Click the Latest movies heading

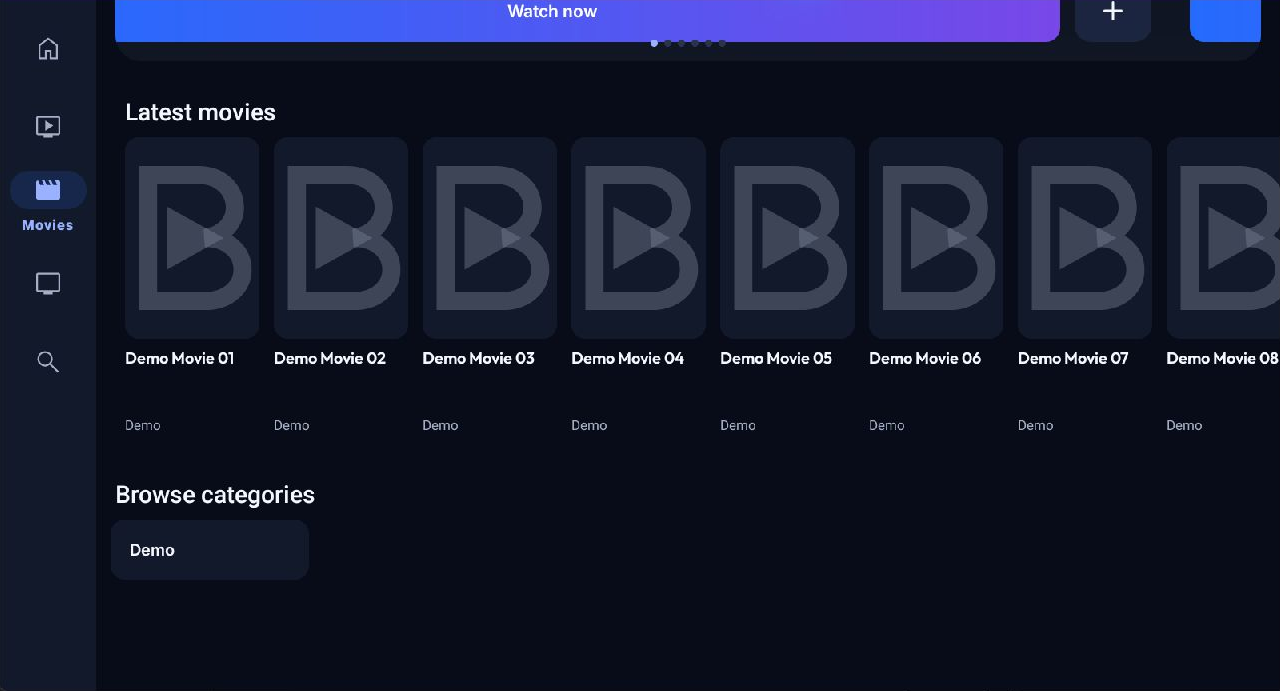pos(201,112)
